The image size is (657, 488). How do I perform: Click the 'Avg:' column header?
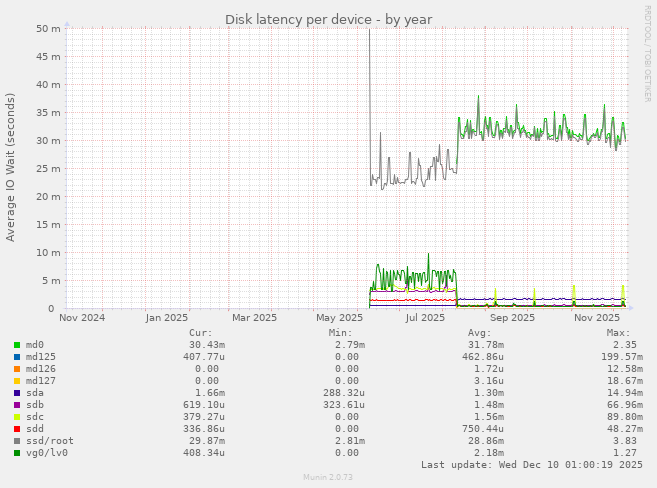point(479,333)
